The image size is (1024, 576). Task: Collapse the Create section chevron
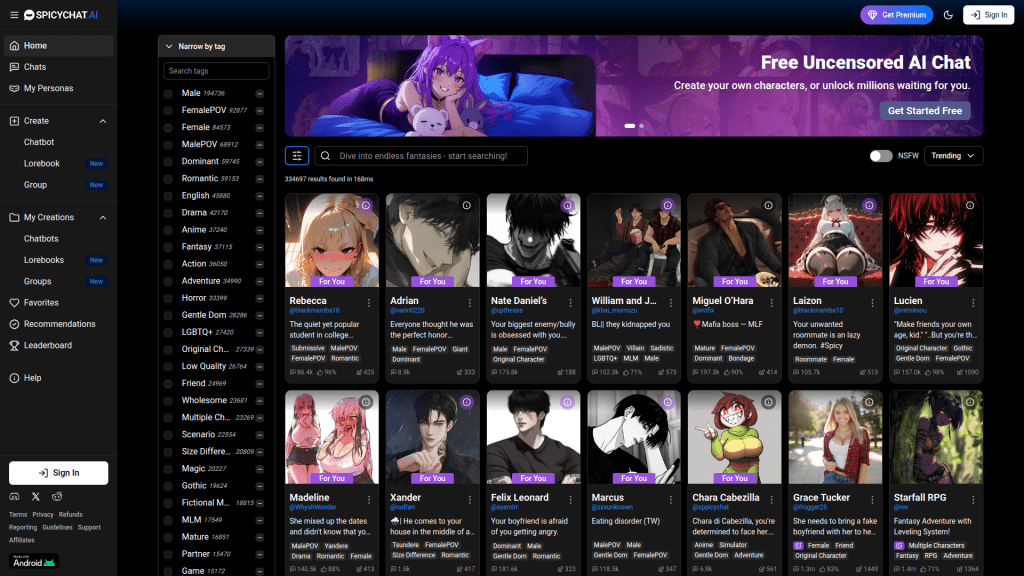click(103, 121)
